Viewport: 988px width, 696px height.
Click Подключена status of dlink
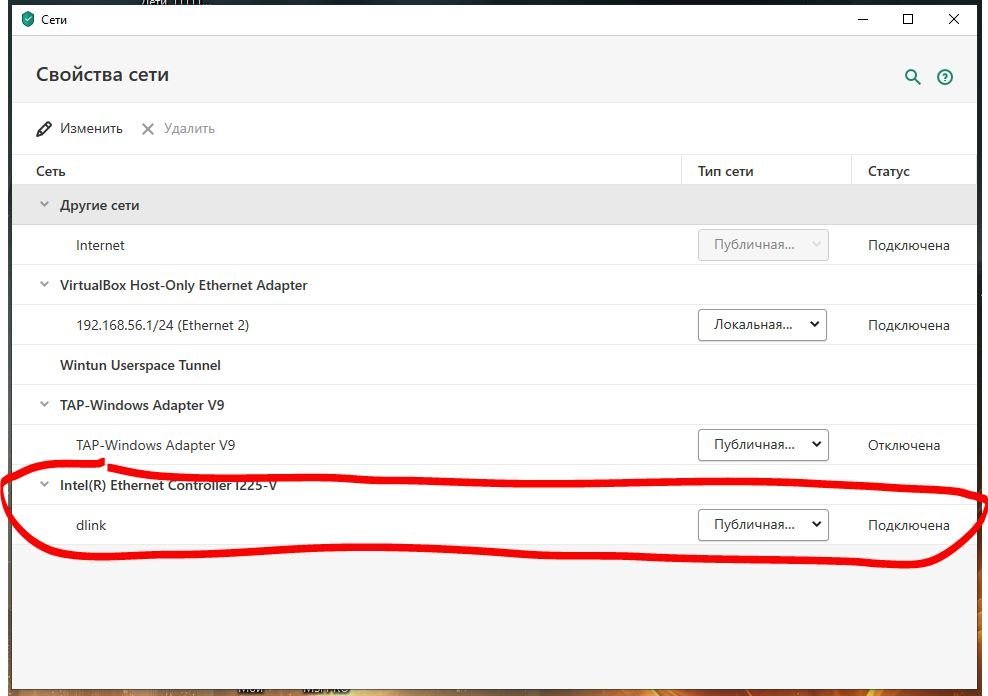pyautogui.click(x=909, y=525)
